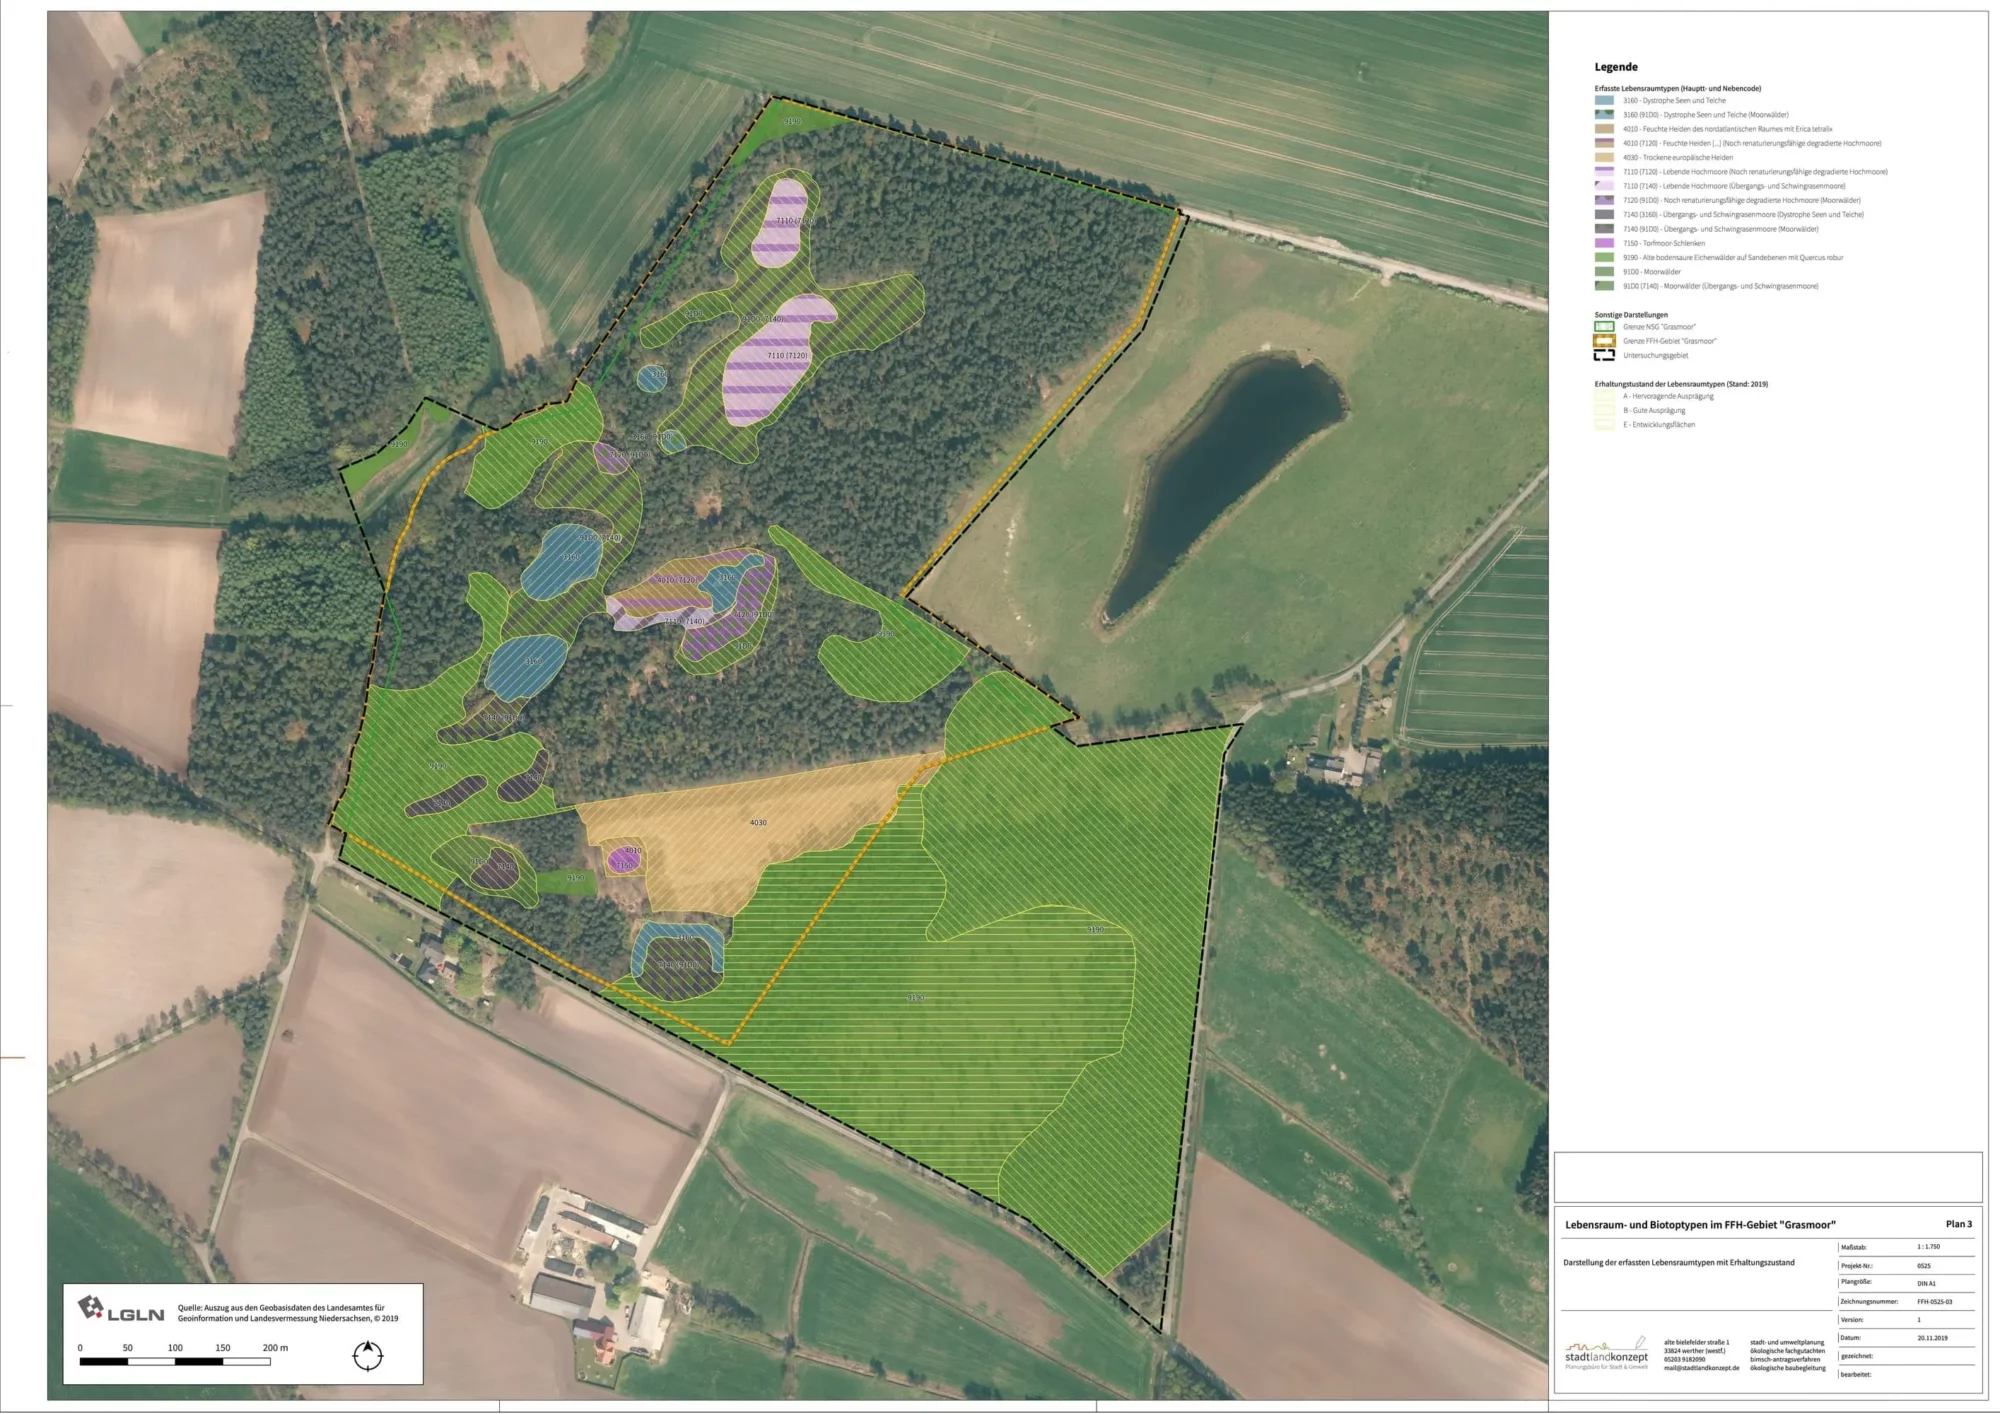Click the LGLN logo
Image resolution: width=2000 pixels, height=1414 pixels.
(x=122, y=1311)
